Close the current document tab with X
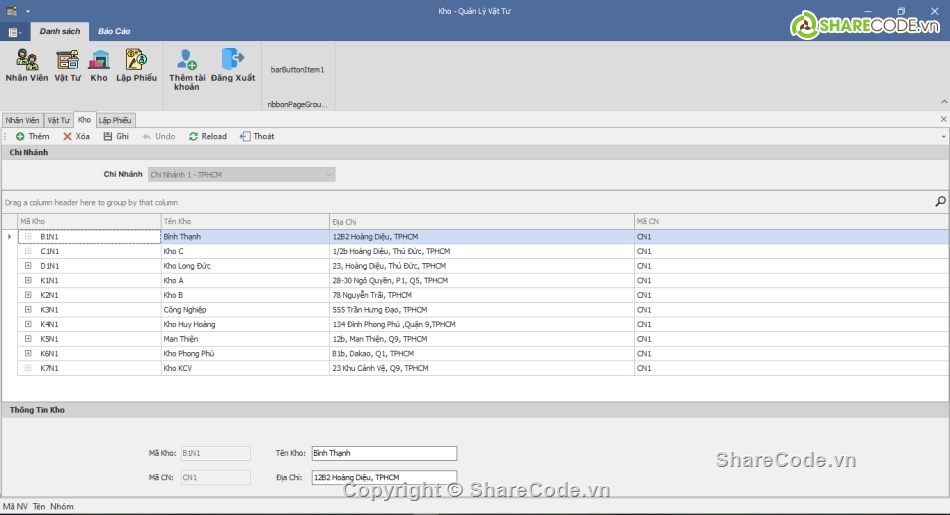 (943, 119)
